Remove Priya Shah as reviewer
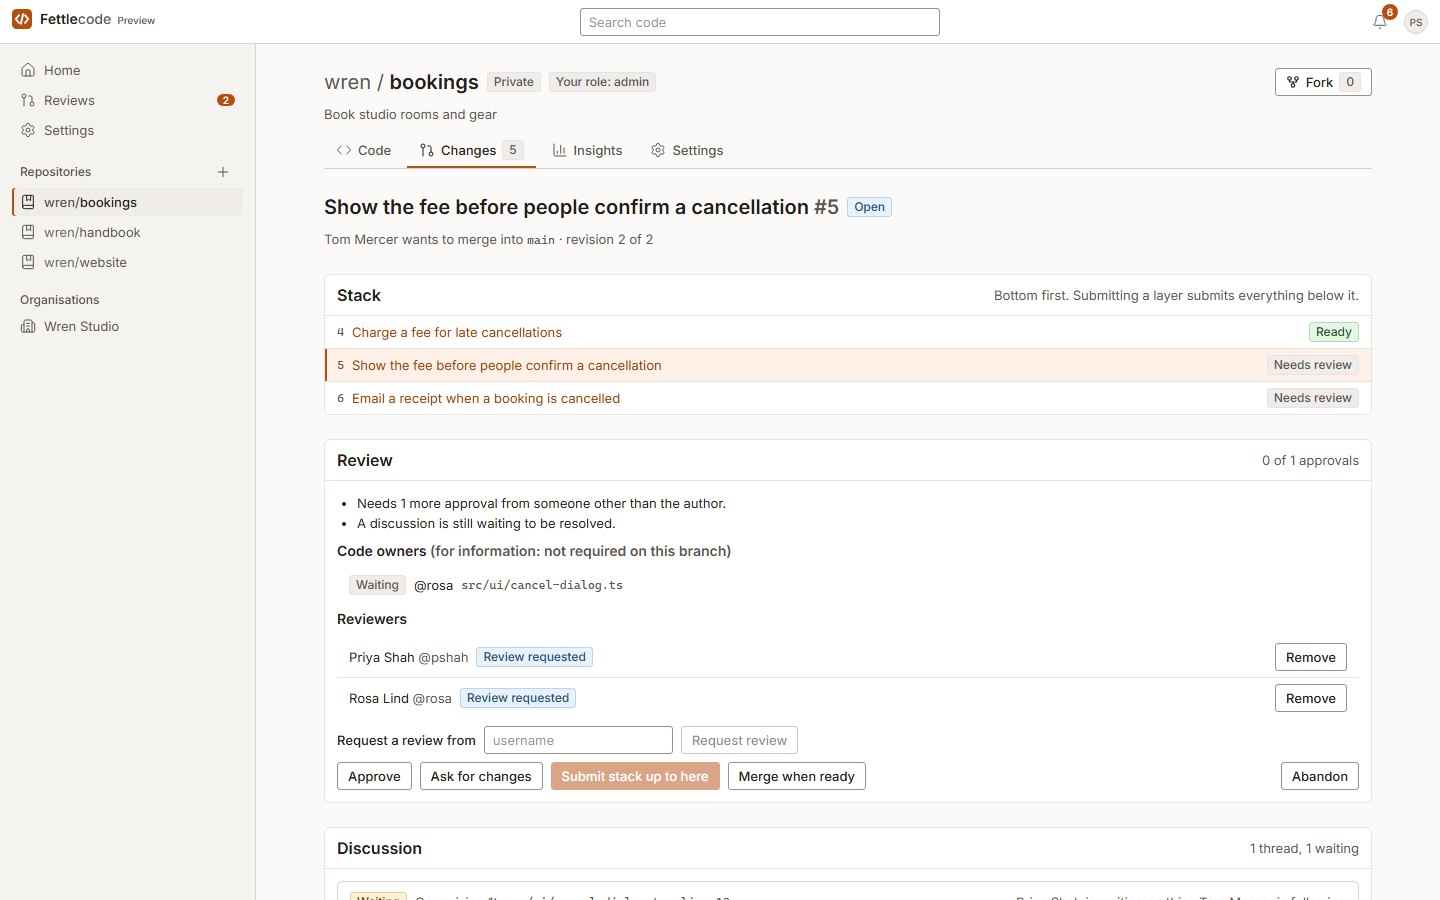Image resolution: width=1440 pixels, height=900 pixels. (1310, 657)
